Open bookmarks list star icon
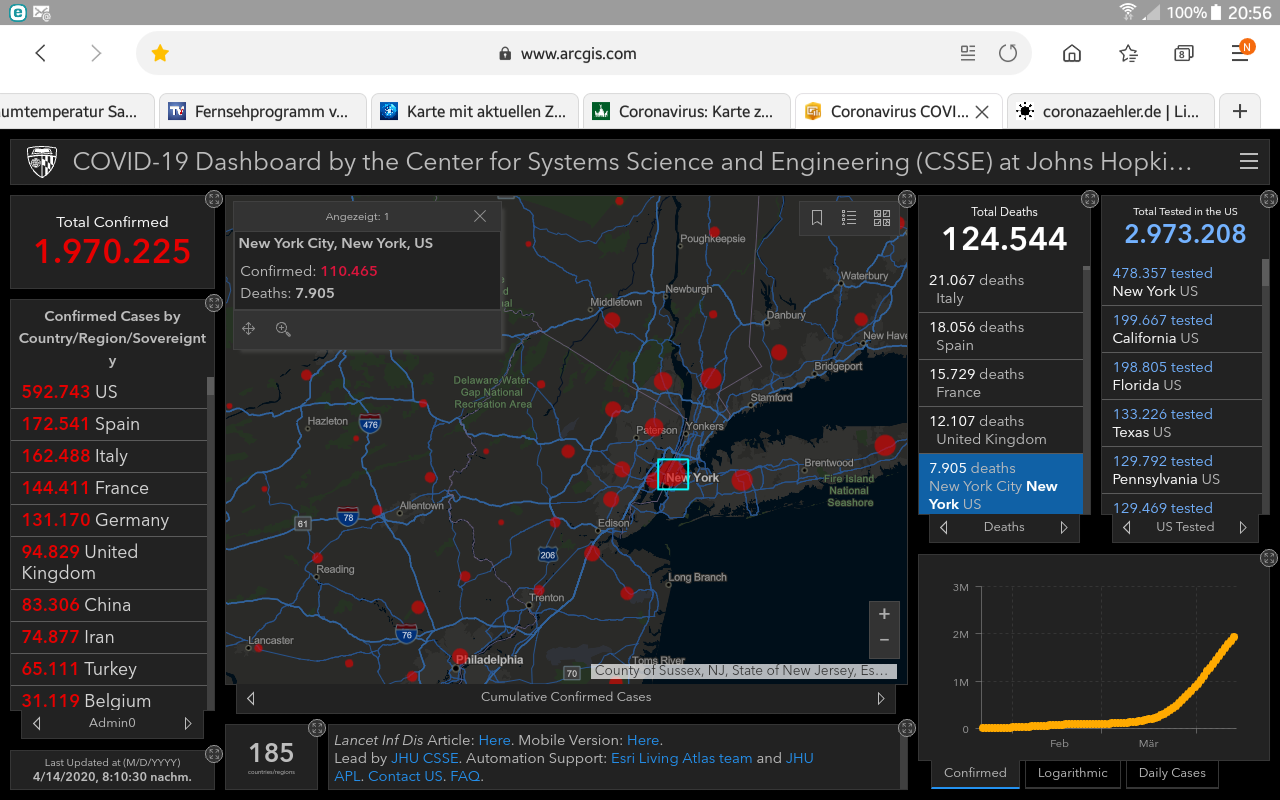Viewport: 1280px width, 800px height. pos(1128,54)
